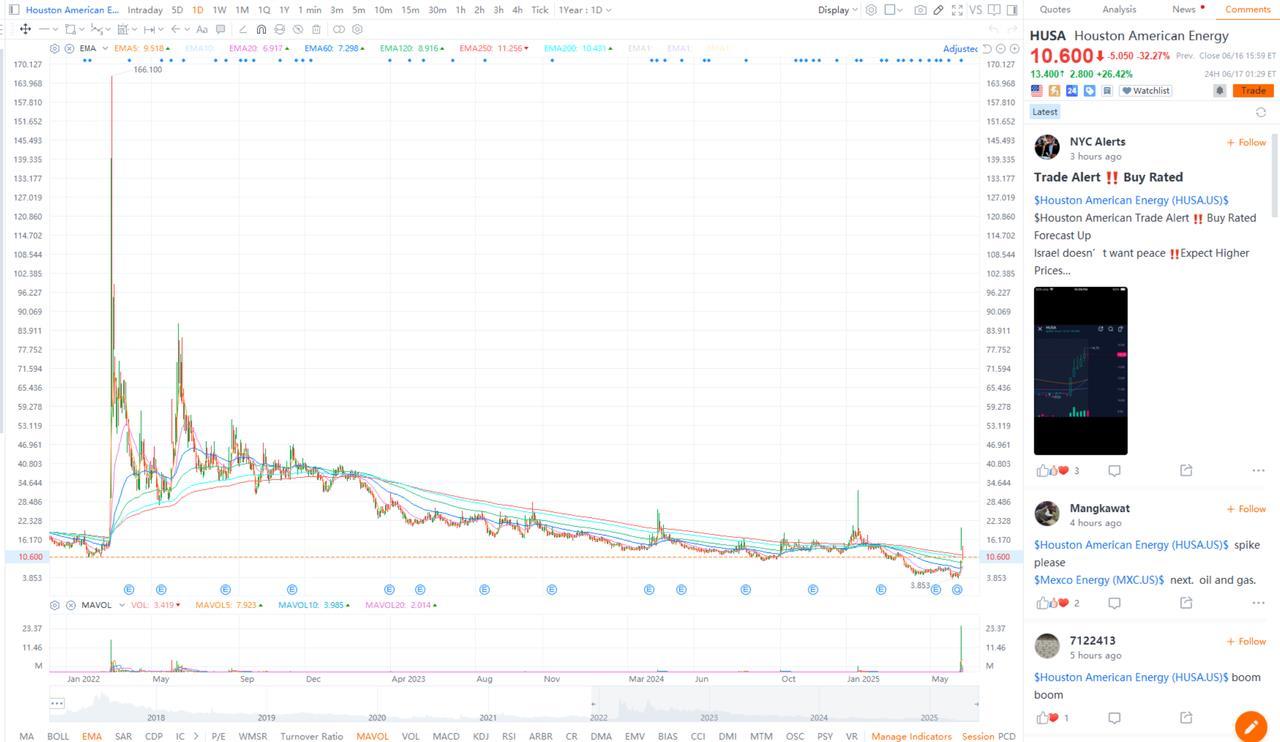Image resolution: width=1280 pixels, height=742 pixels.
Task: Open chart settings gear beside Display
Action: 871,10
